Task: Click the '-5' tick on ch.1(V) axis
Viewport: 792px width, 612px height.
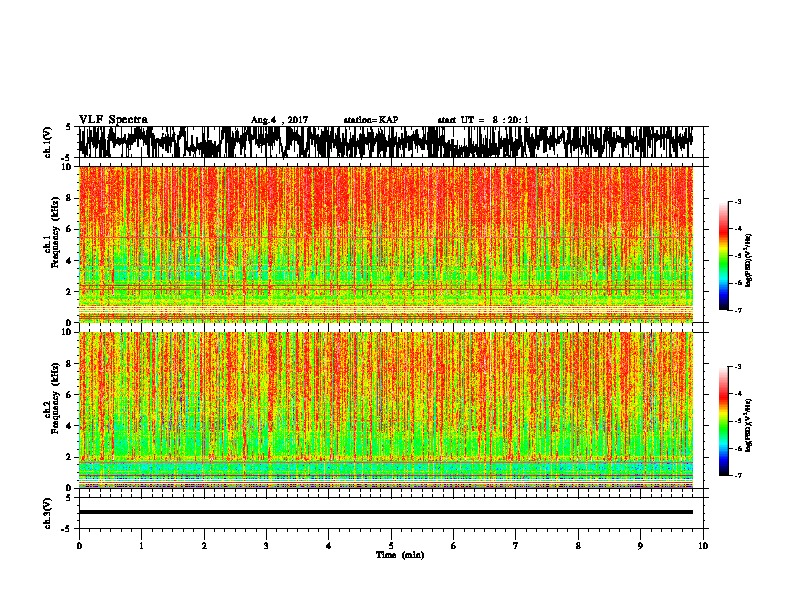Action: tap(67, 158)
